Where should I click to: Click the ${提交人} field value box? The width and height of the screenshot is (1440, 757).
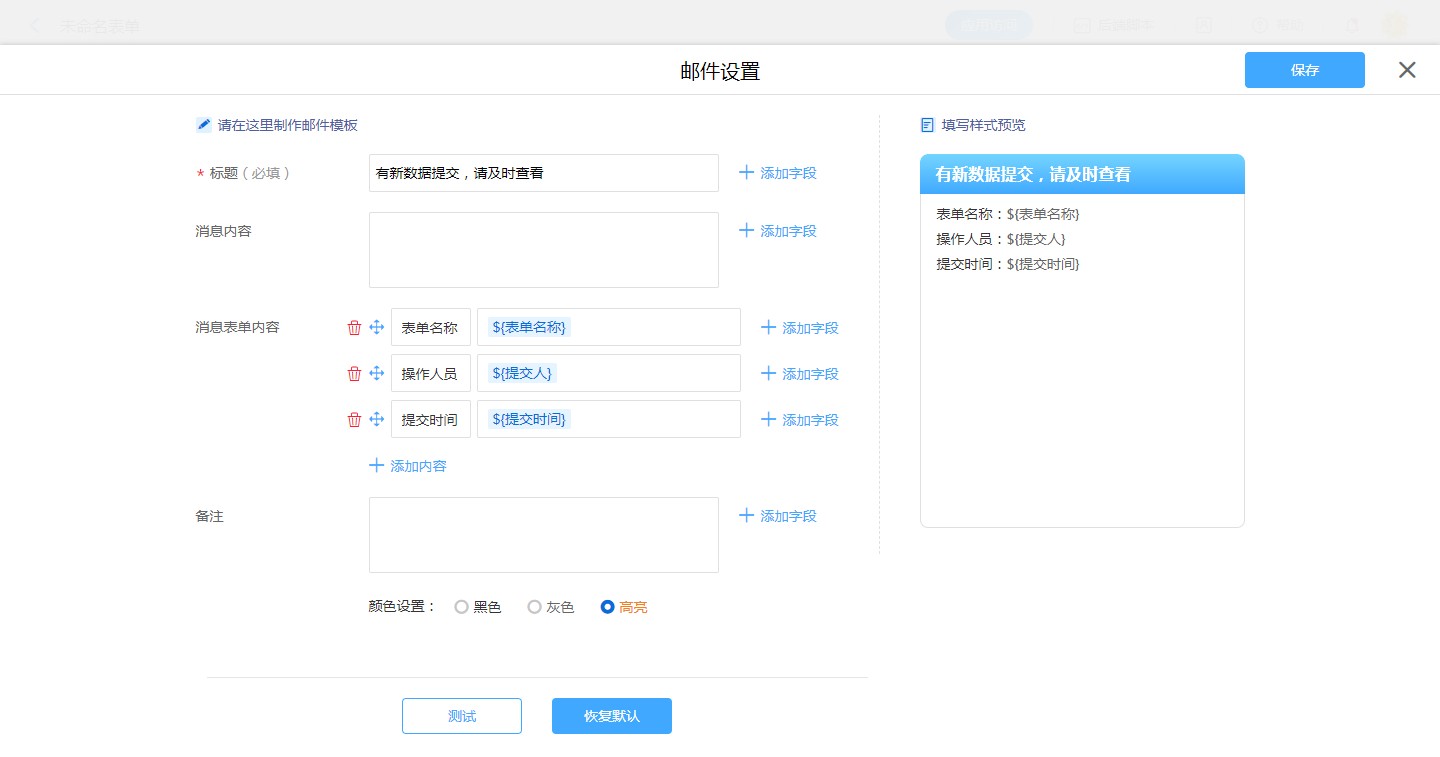coord(608,374)
